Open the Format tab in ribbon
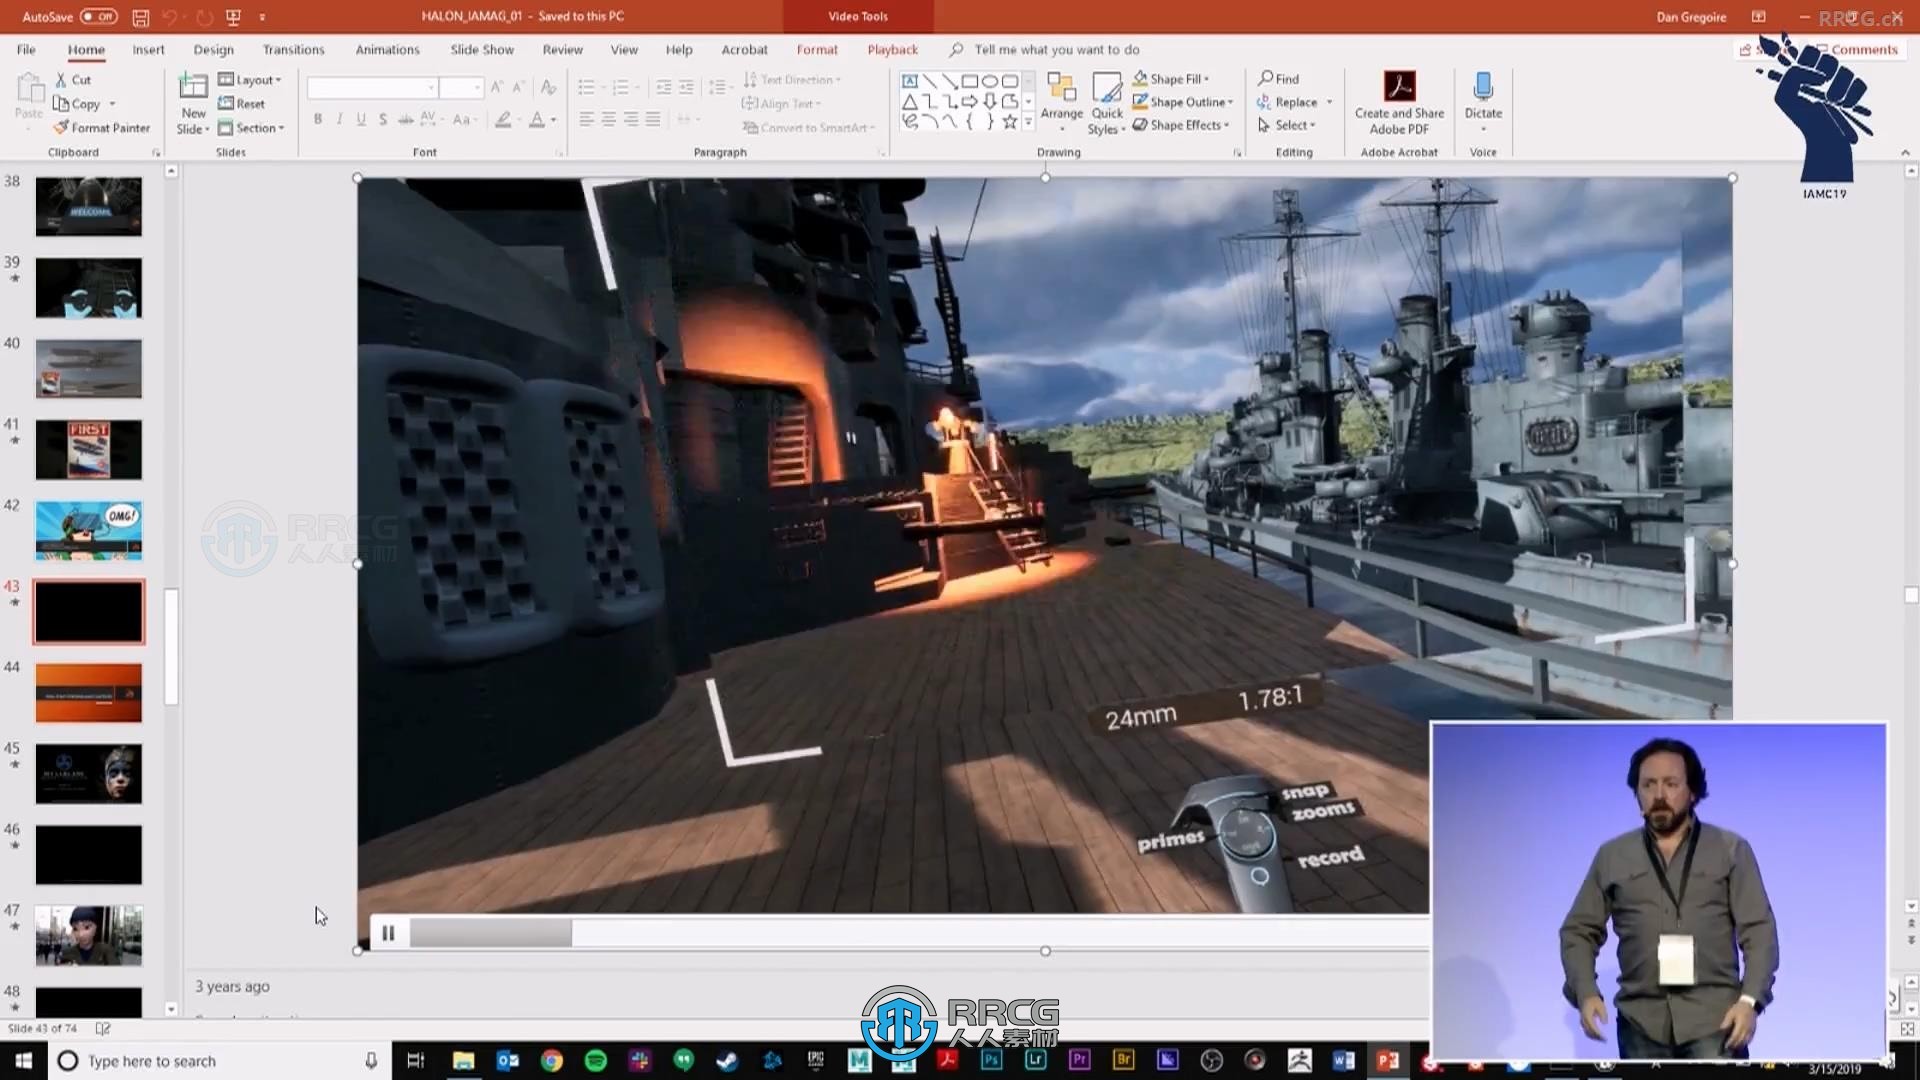Screen dimensions: 1920x1080 (x=816, y=49)
